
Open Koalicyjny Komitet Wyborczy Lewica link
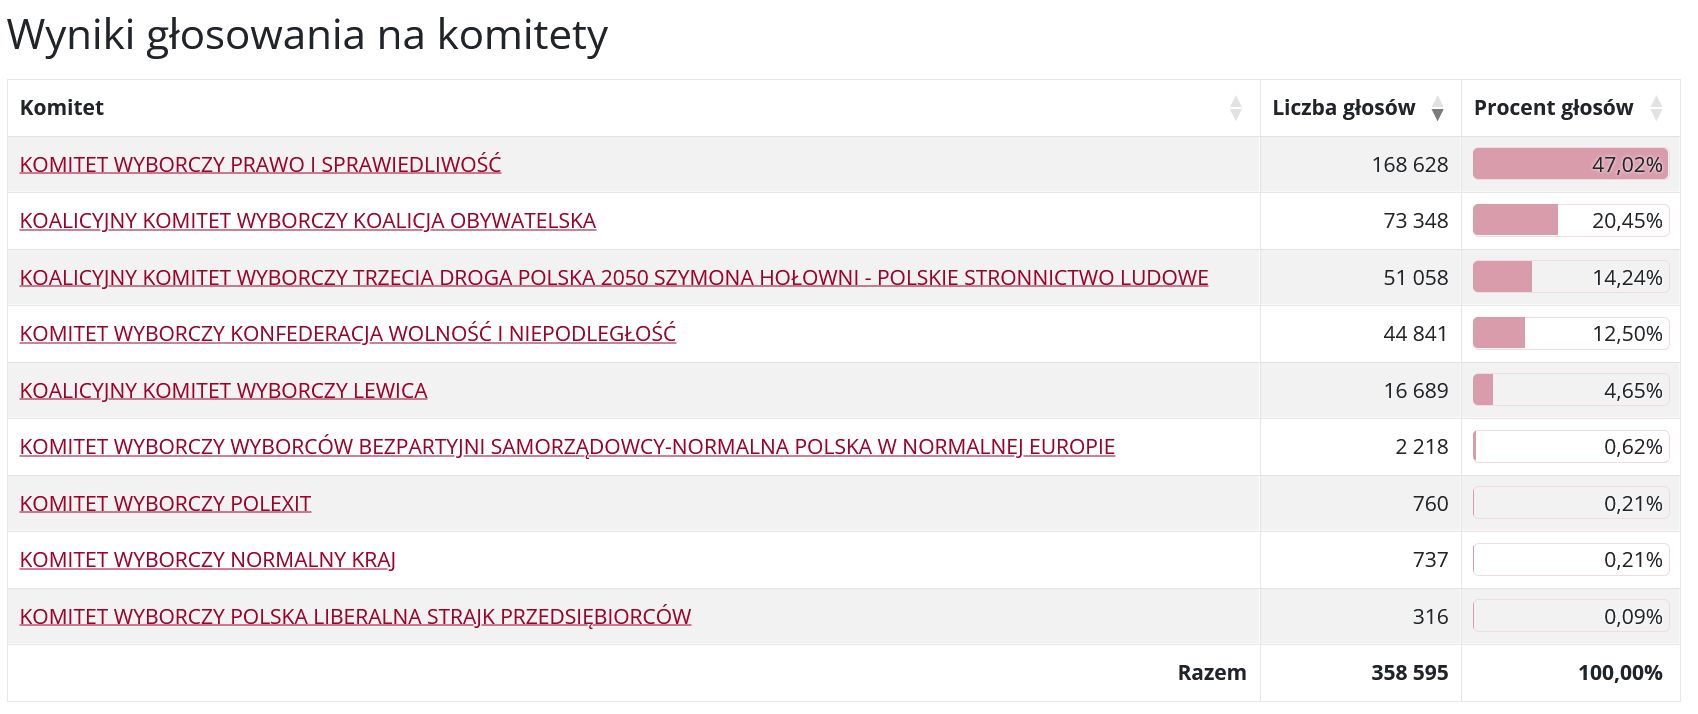[223, 391]
